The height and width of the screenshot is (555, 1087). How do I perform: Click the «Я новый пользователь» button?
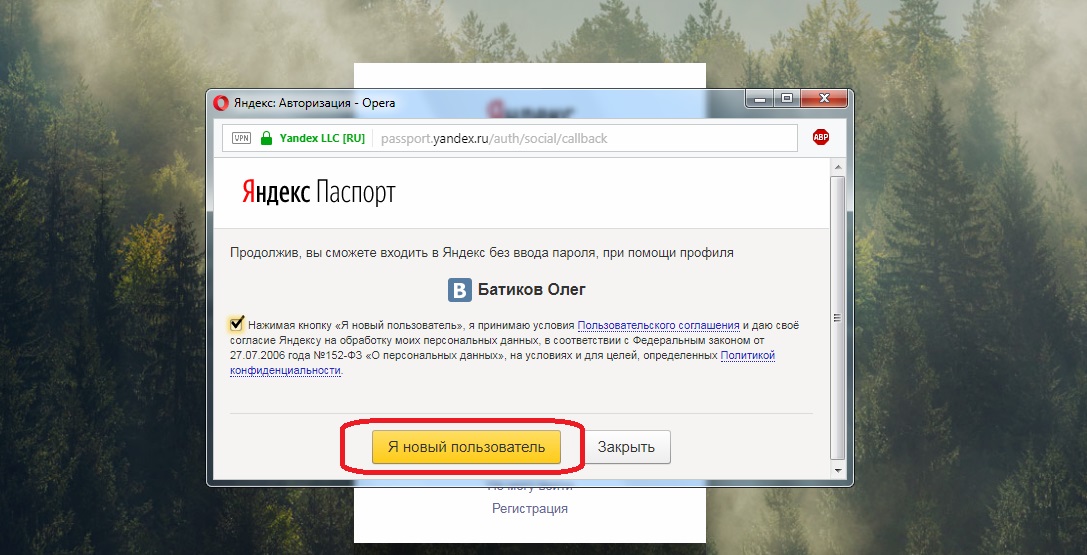466,447
